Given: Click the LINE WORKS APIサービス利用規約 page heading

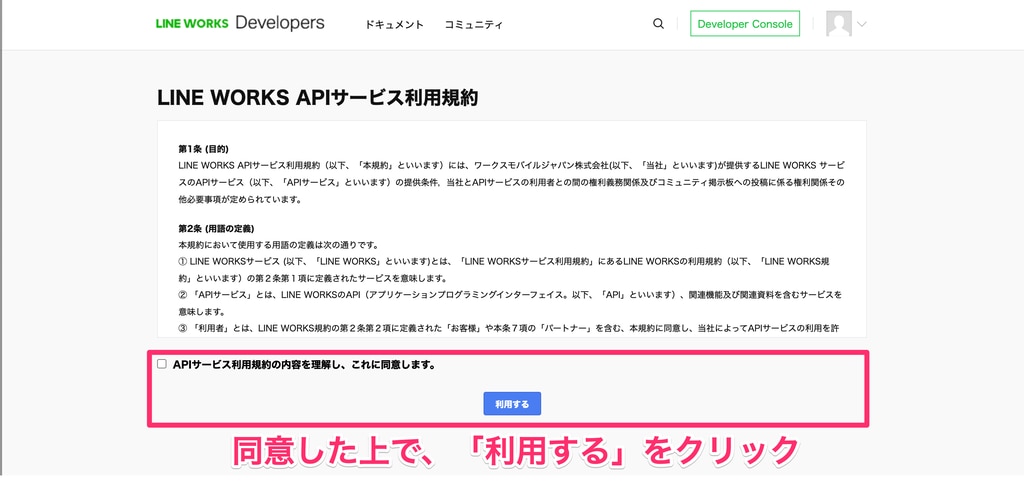Looking at the screenshot, I should coord(317,98).
